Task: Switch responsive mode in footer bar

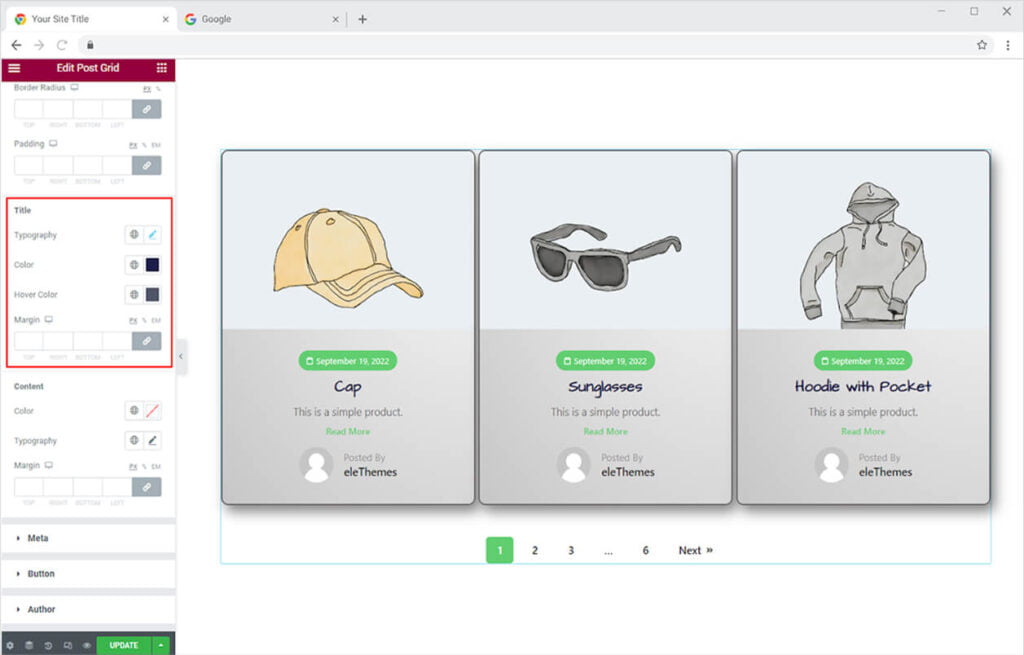Action: pyautogui.click(x=68, y=645)
